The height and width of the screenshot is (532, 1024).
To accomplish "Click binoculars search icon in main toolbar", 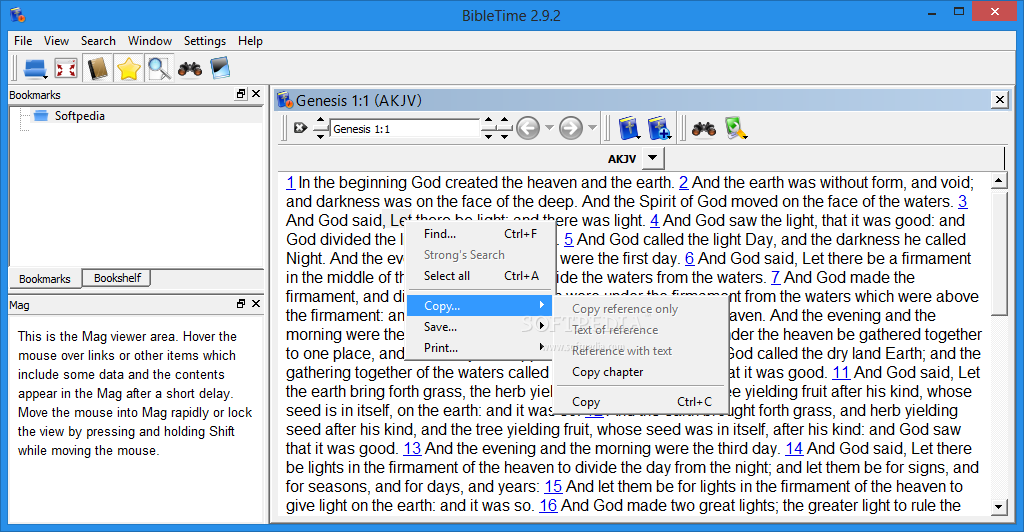I will [190, 69].
